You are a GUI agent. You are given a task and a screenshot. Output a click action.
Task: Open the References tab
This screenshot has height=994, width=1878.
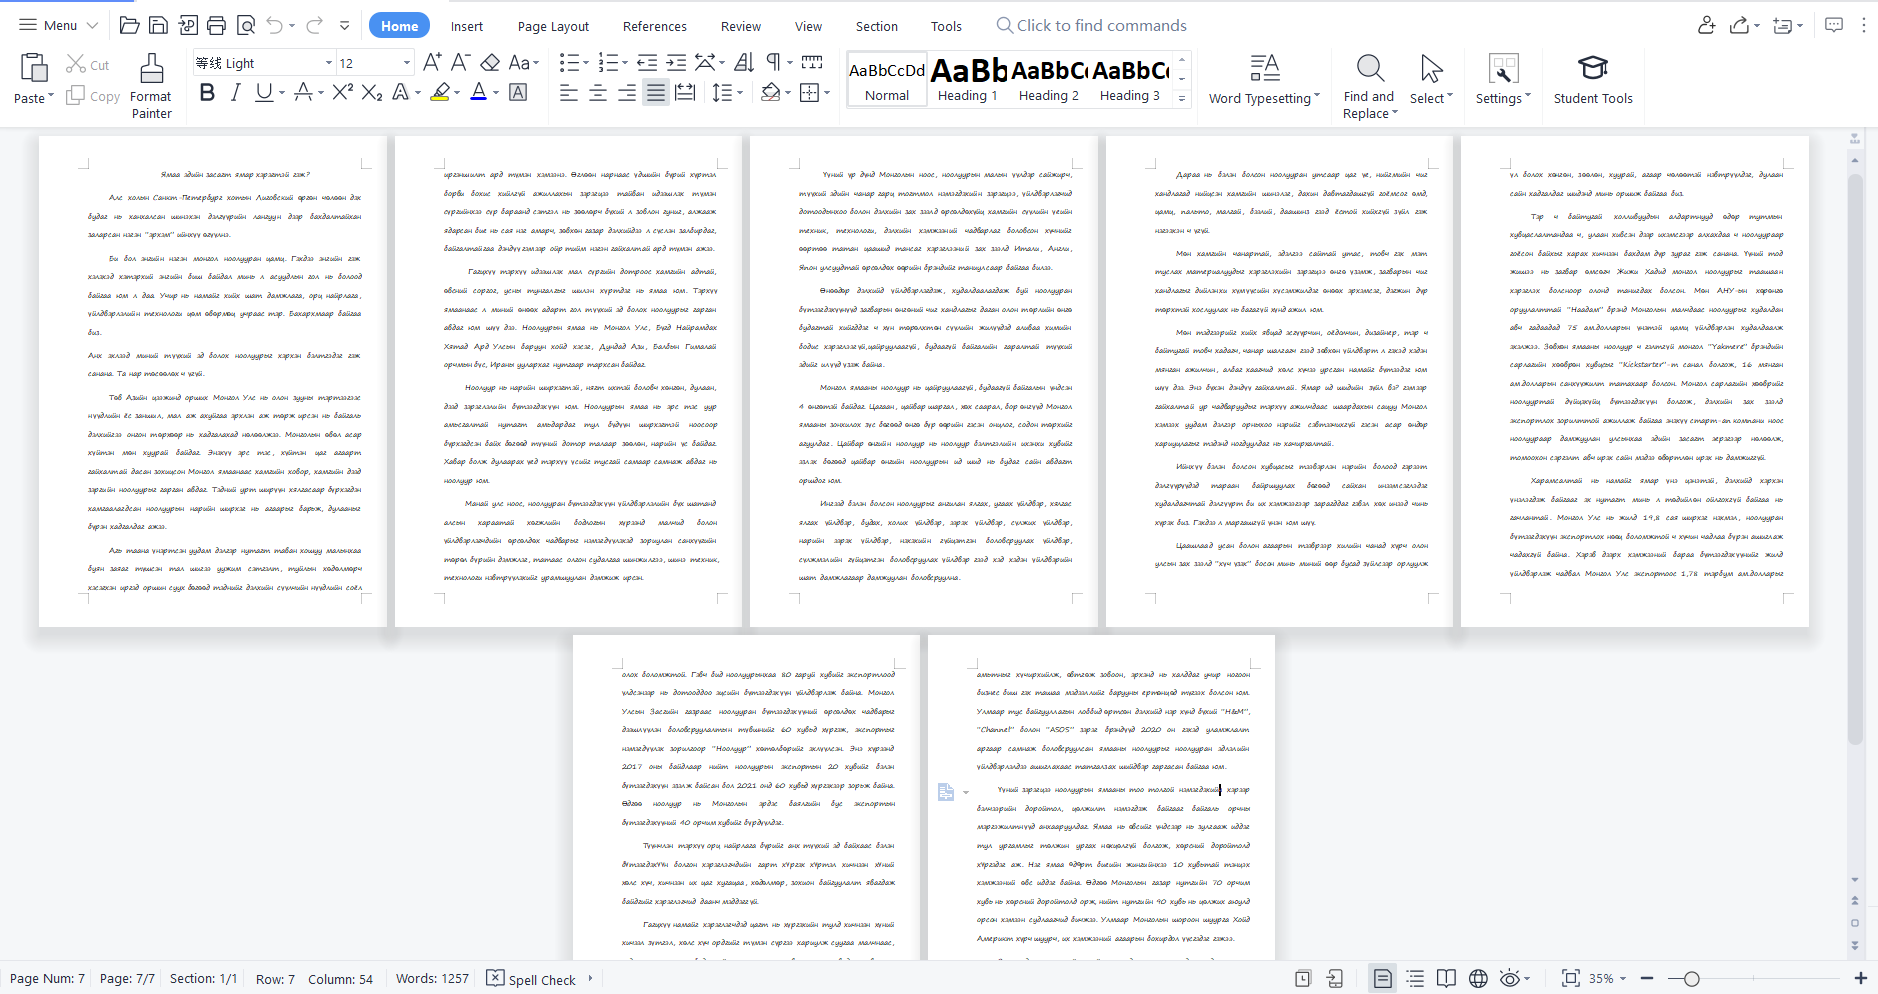click(x=654, y=26)
